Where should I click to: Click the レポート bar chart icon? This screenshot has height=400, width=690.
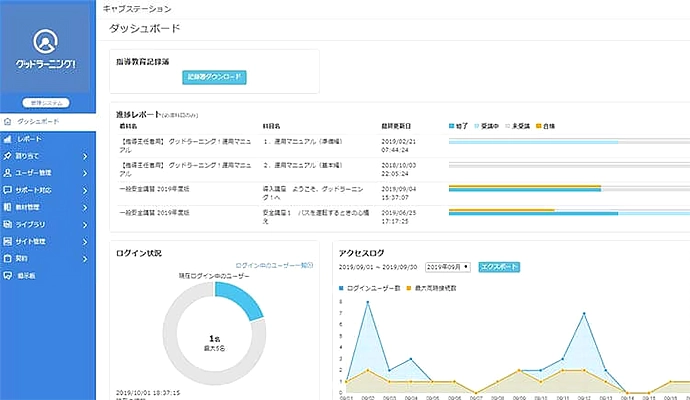click(x=9, y=139)
